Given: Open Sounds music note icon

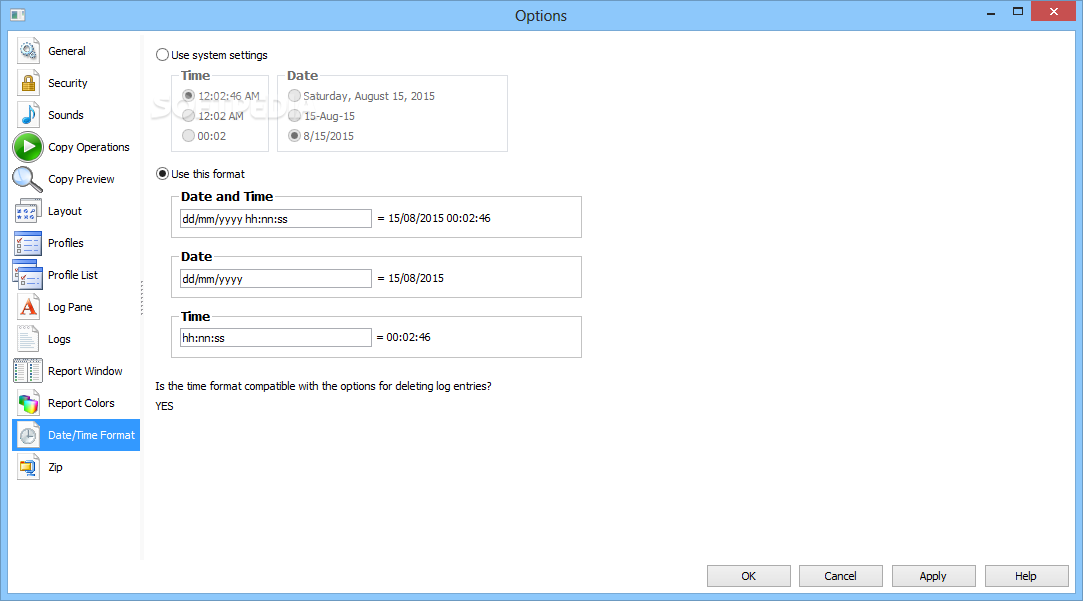Looking at the screenshot, I should coord(28,115).
